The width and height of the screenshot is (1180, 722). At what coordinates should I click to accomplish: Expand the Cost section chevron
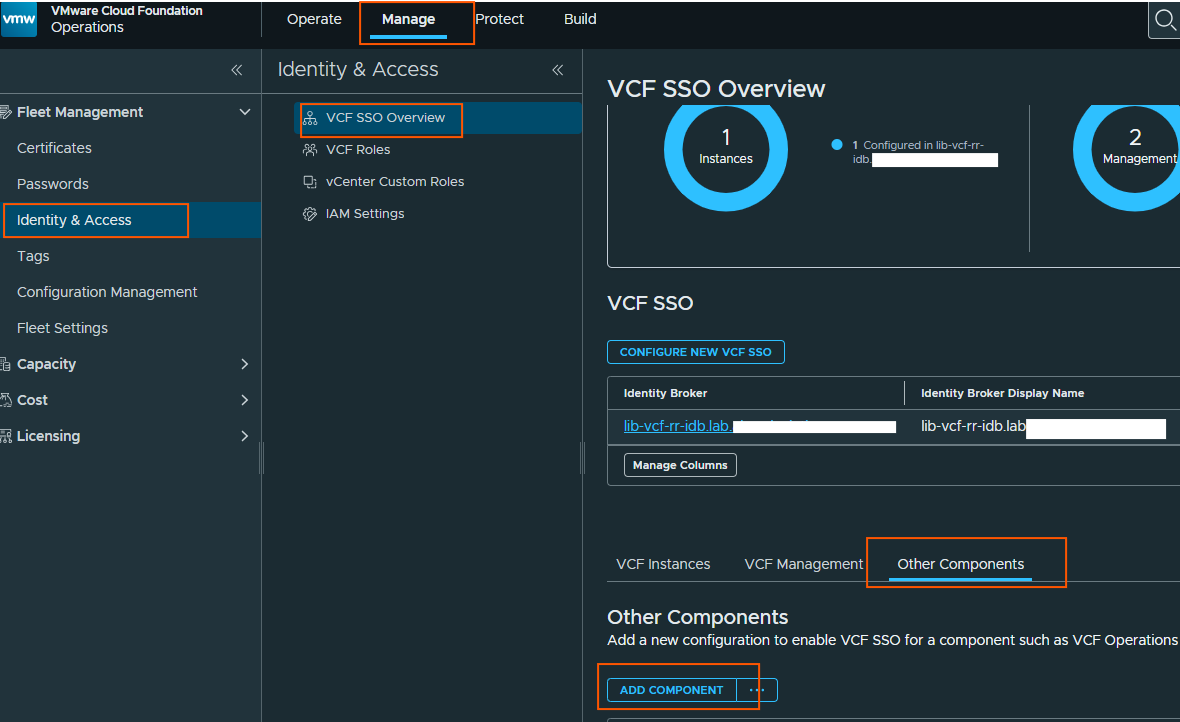pyautogui.click(x=245, y=401)
